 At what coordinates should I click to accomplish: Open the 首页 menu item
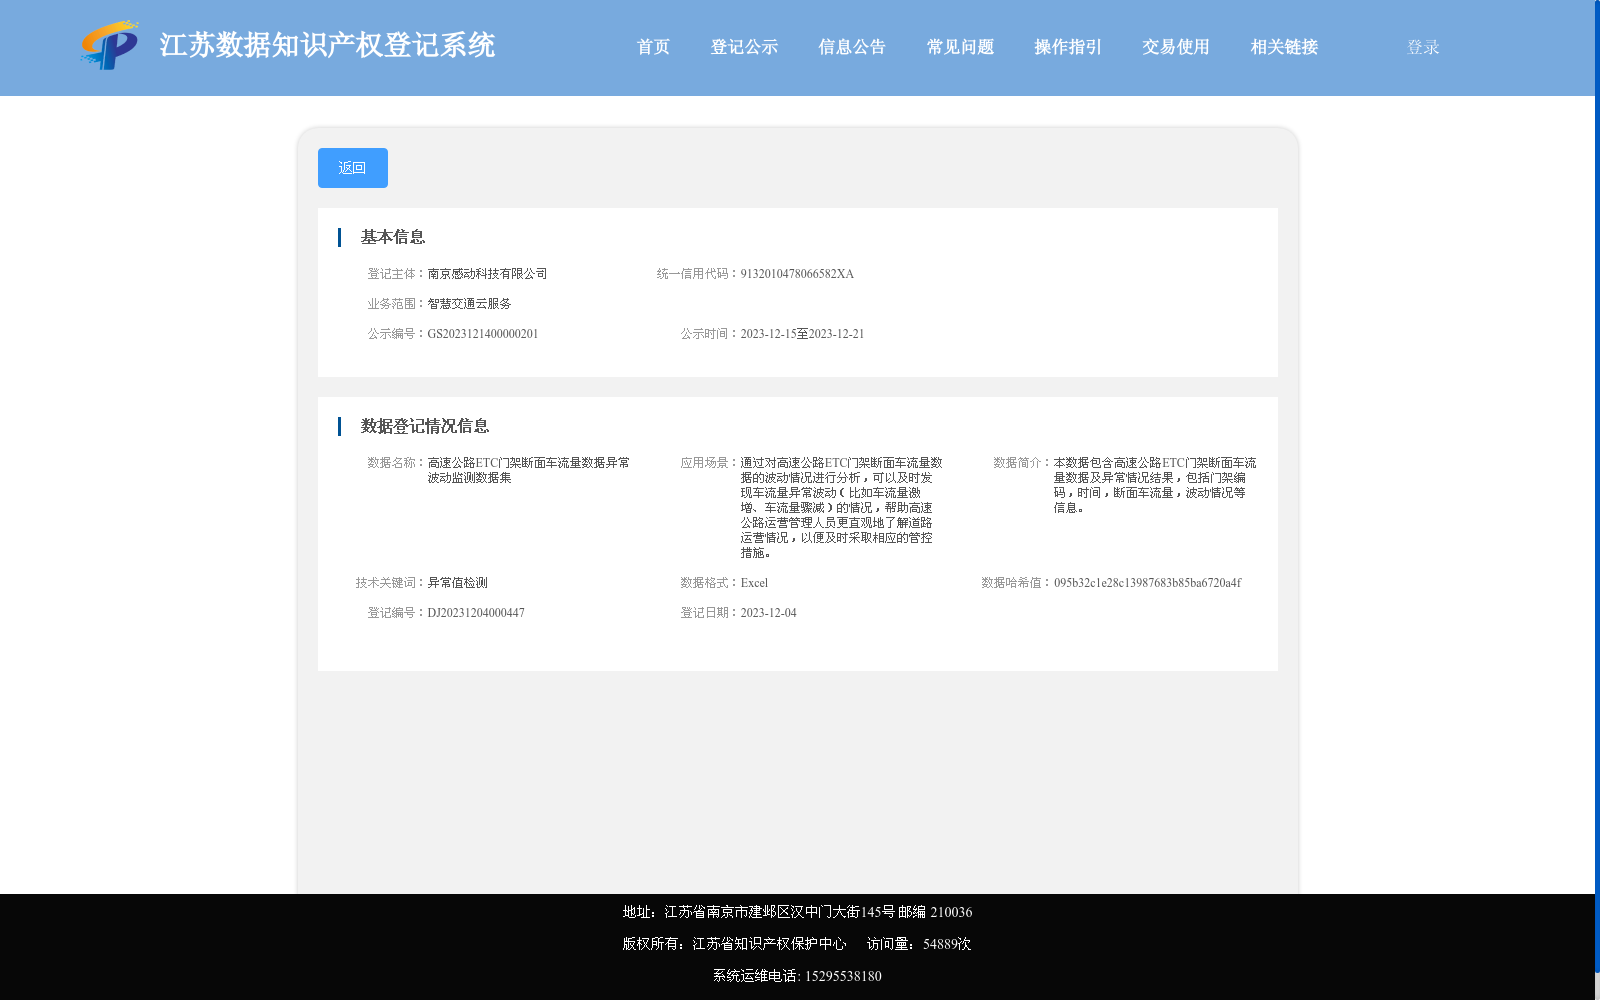654,47
